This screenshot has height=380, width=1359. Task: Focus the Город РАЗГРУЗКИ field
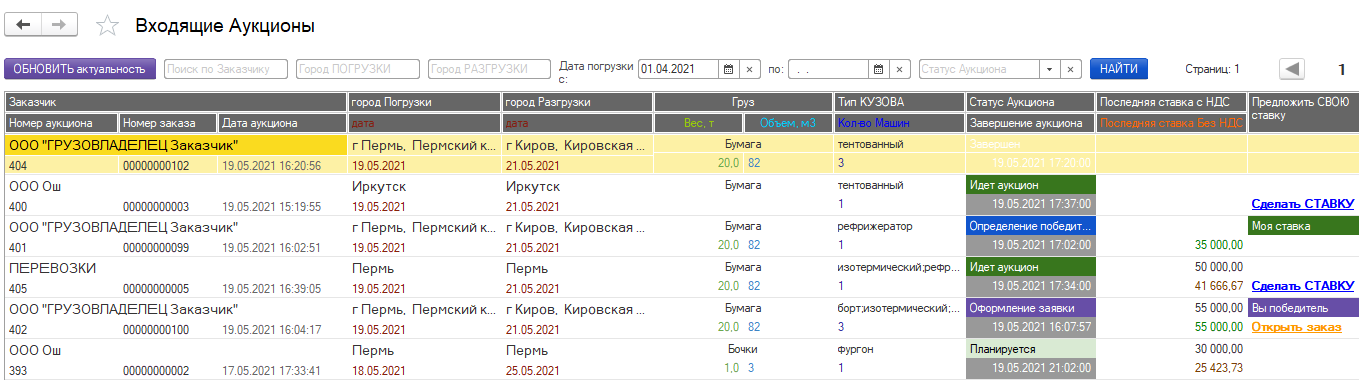pyautogui.click(x=490, y=69)
